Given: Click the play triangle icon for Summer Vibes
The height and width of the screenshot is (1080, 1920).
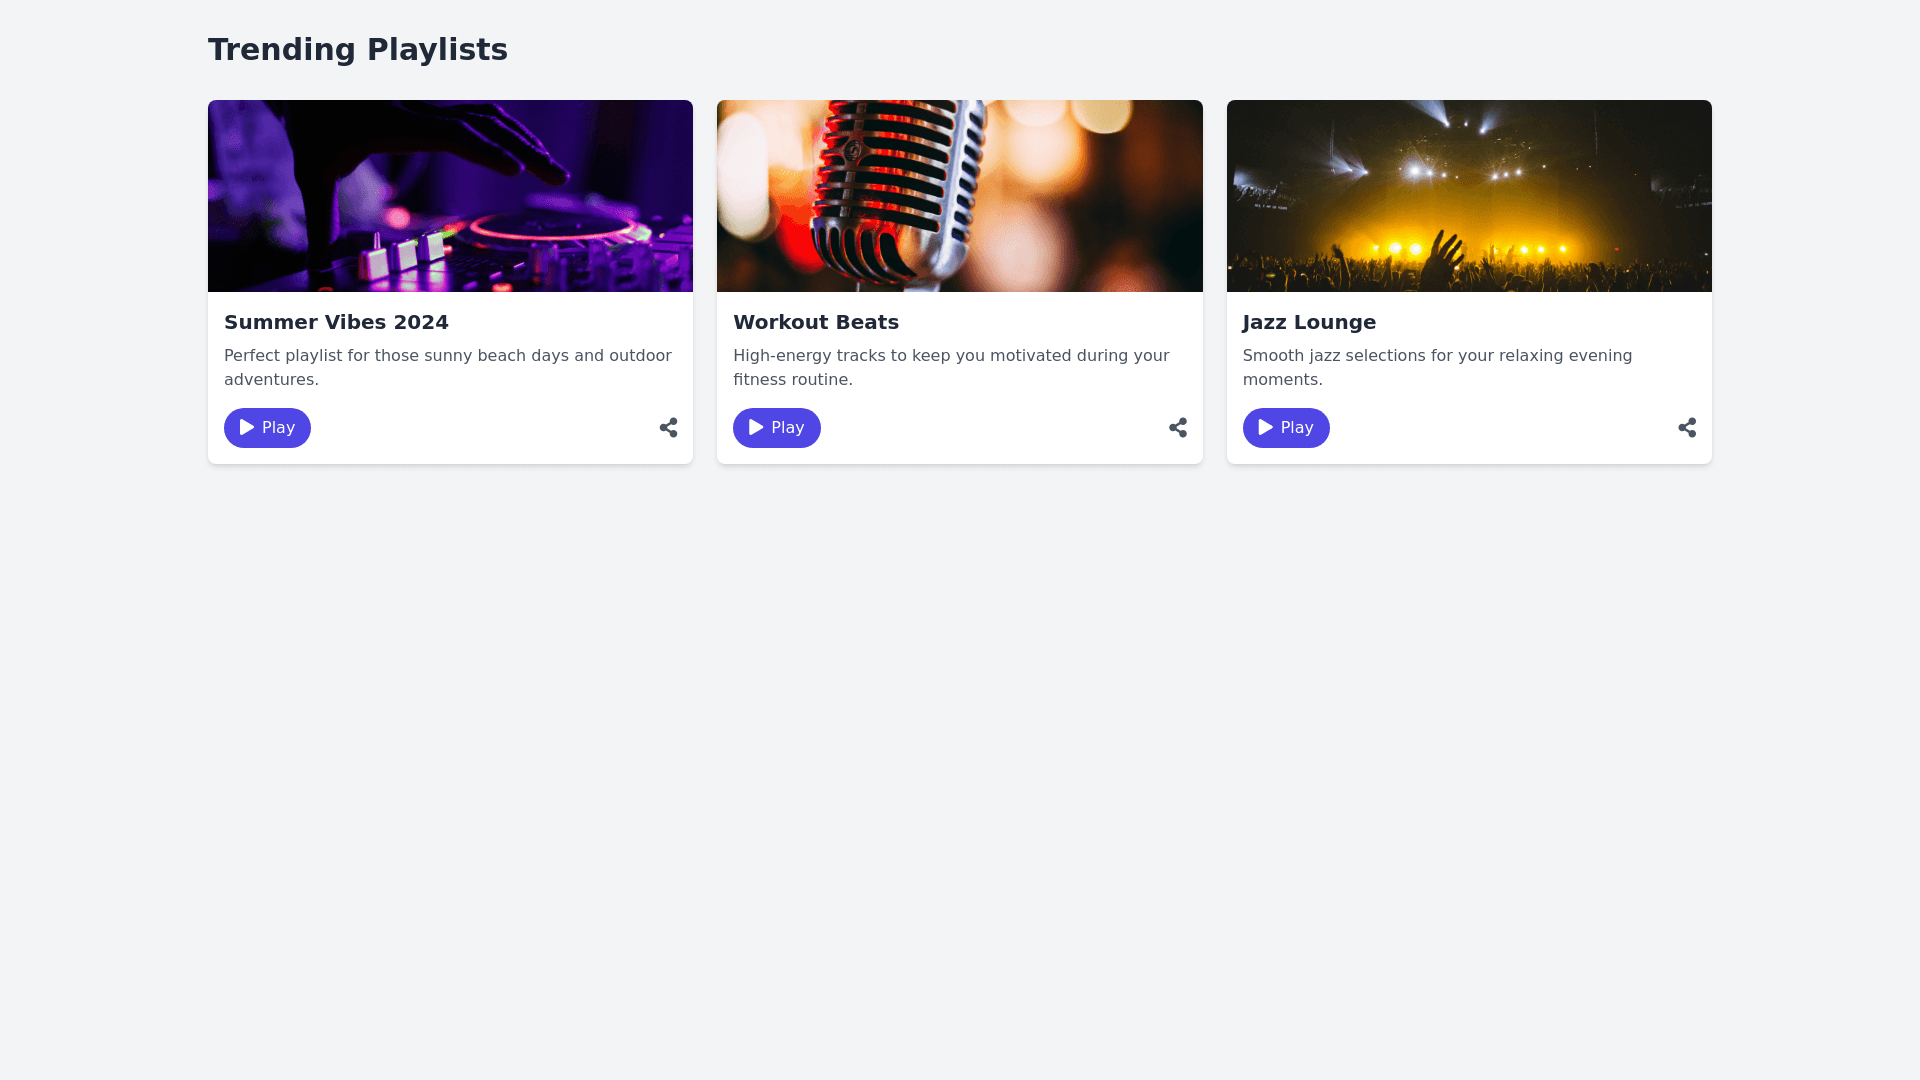Looking at the screenshot, I should [x=247, y=427].
